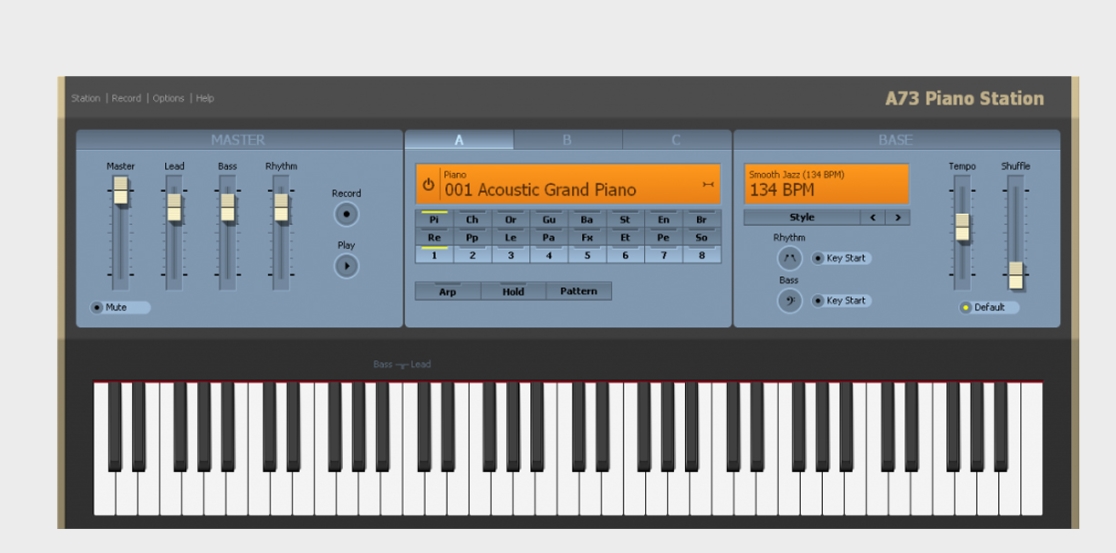
Task: Open the Style selector
Action: [x=802, y=217]
